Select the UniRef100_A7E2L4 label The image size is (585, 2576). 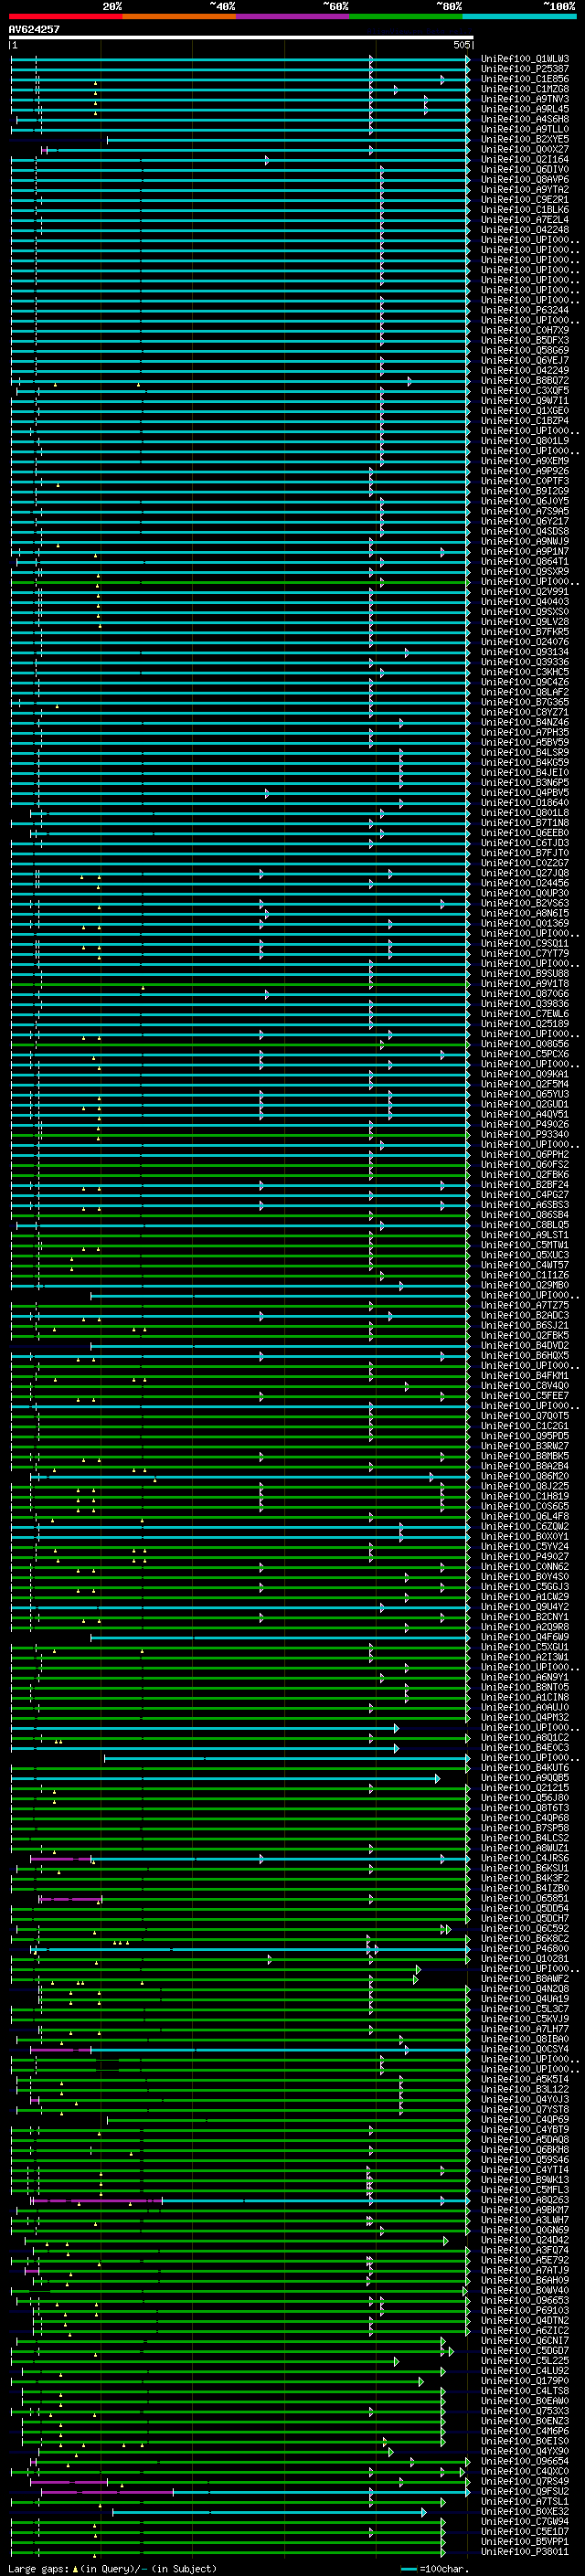525,220
